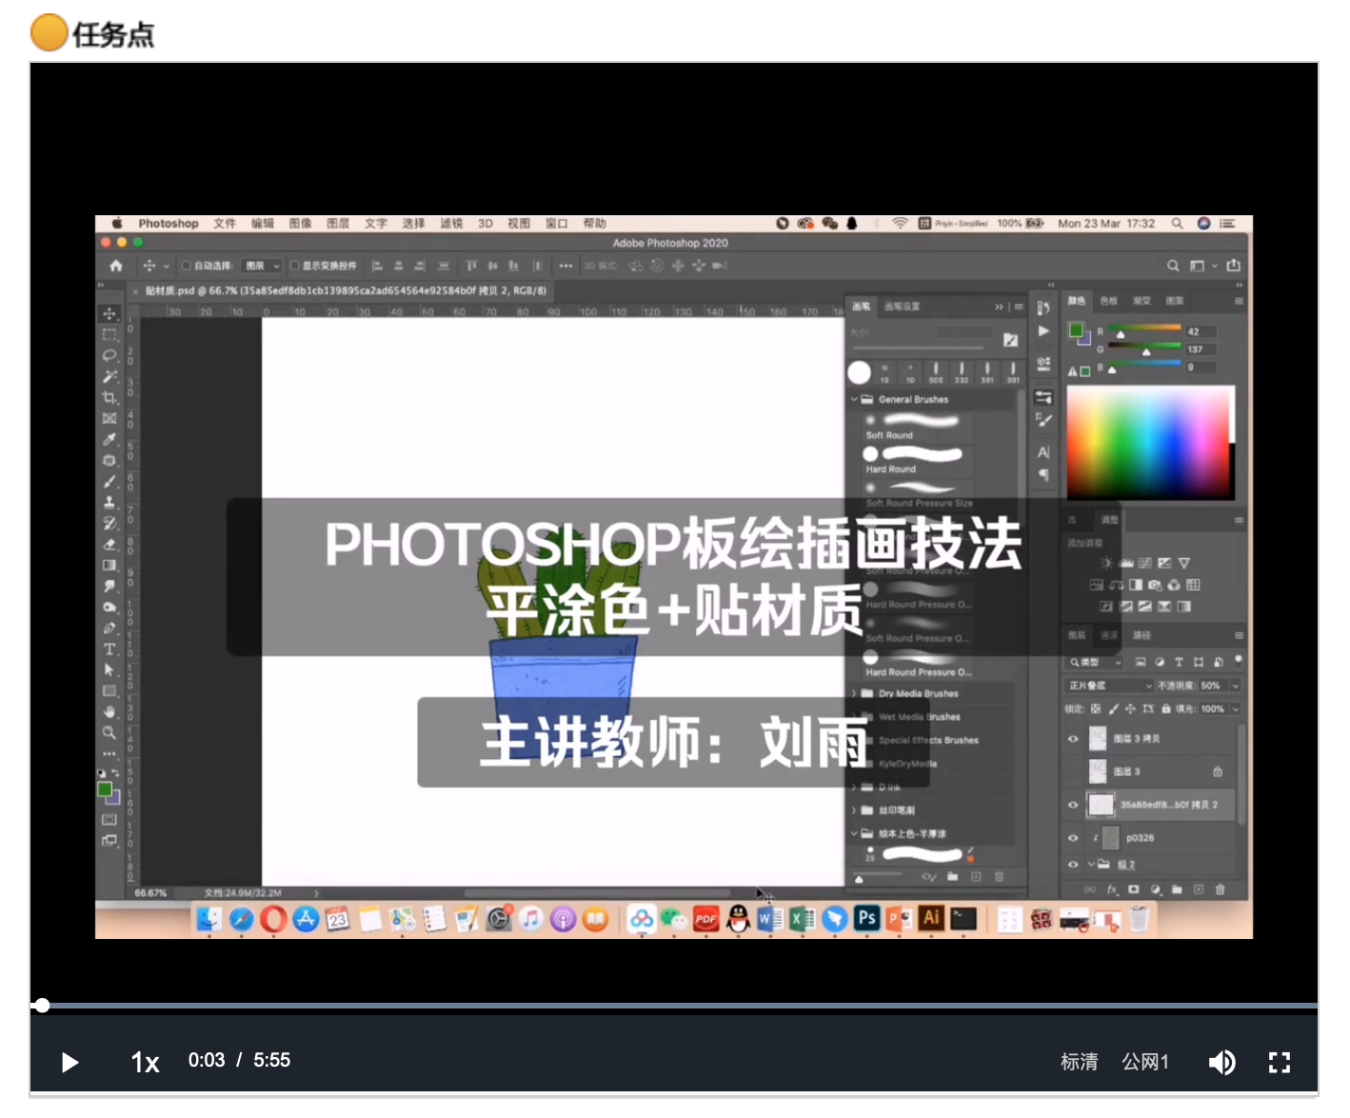Choose the Hand tool
Viewport: 1350px width, 1118px height.
(x=109, y=712)
